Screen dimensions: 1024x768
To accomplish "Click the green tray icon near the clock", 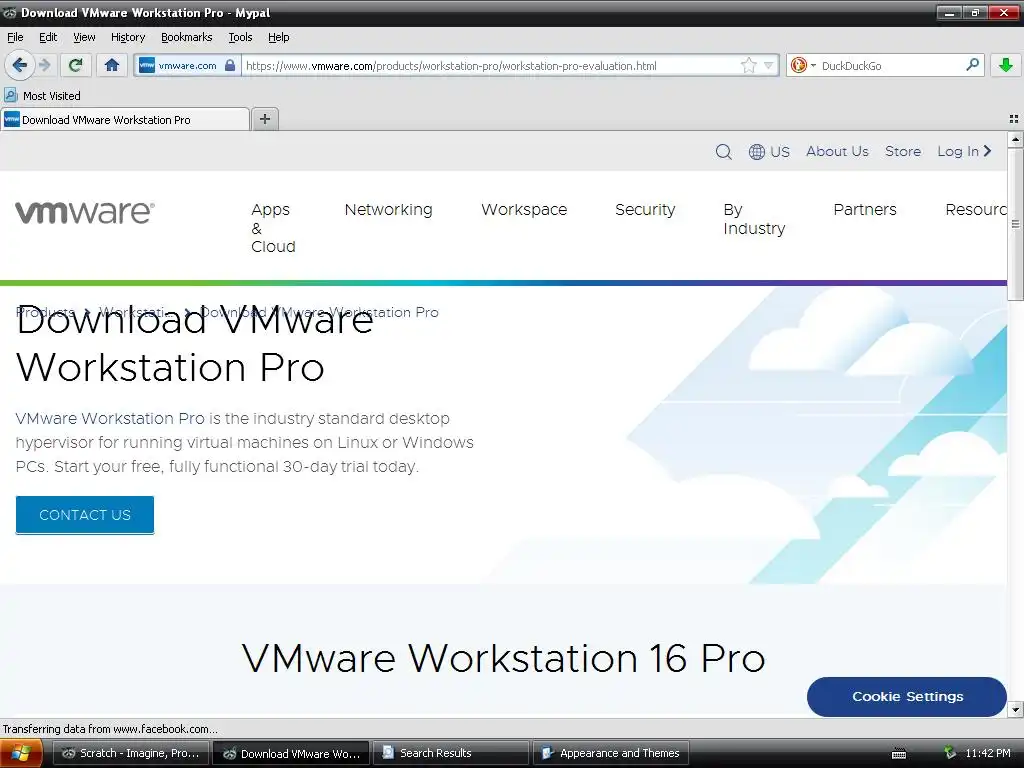I will (950, 753).
